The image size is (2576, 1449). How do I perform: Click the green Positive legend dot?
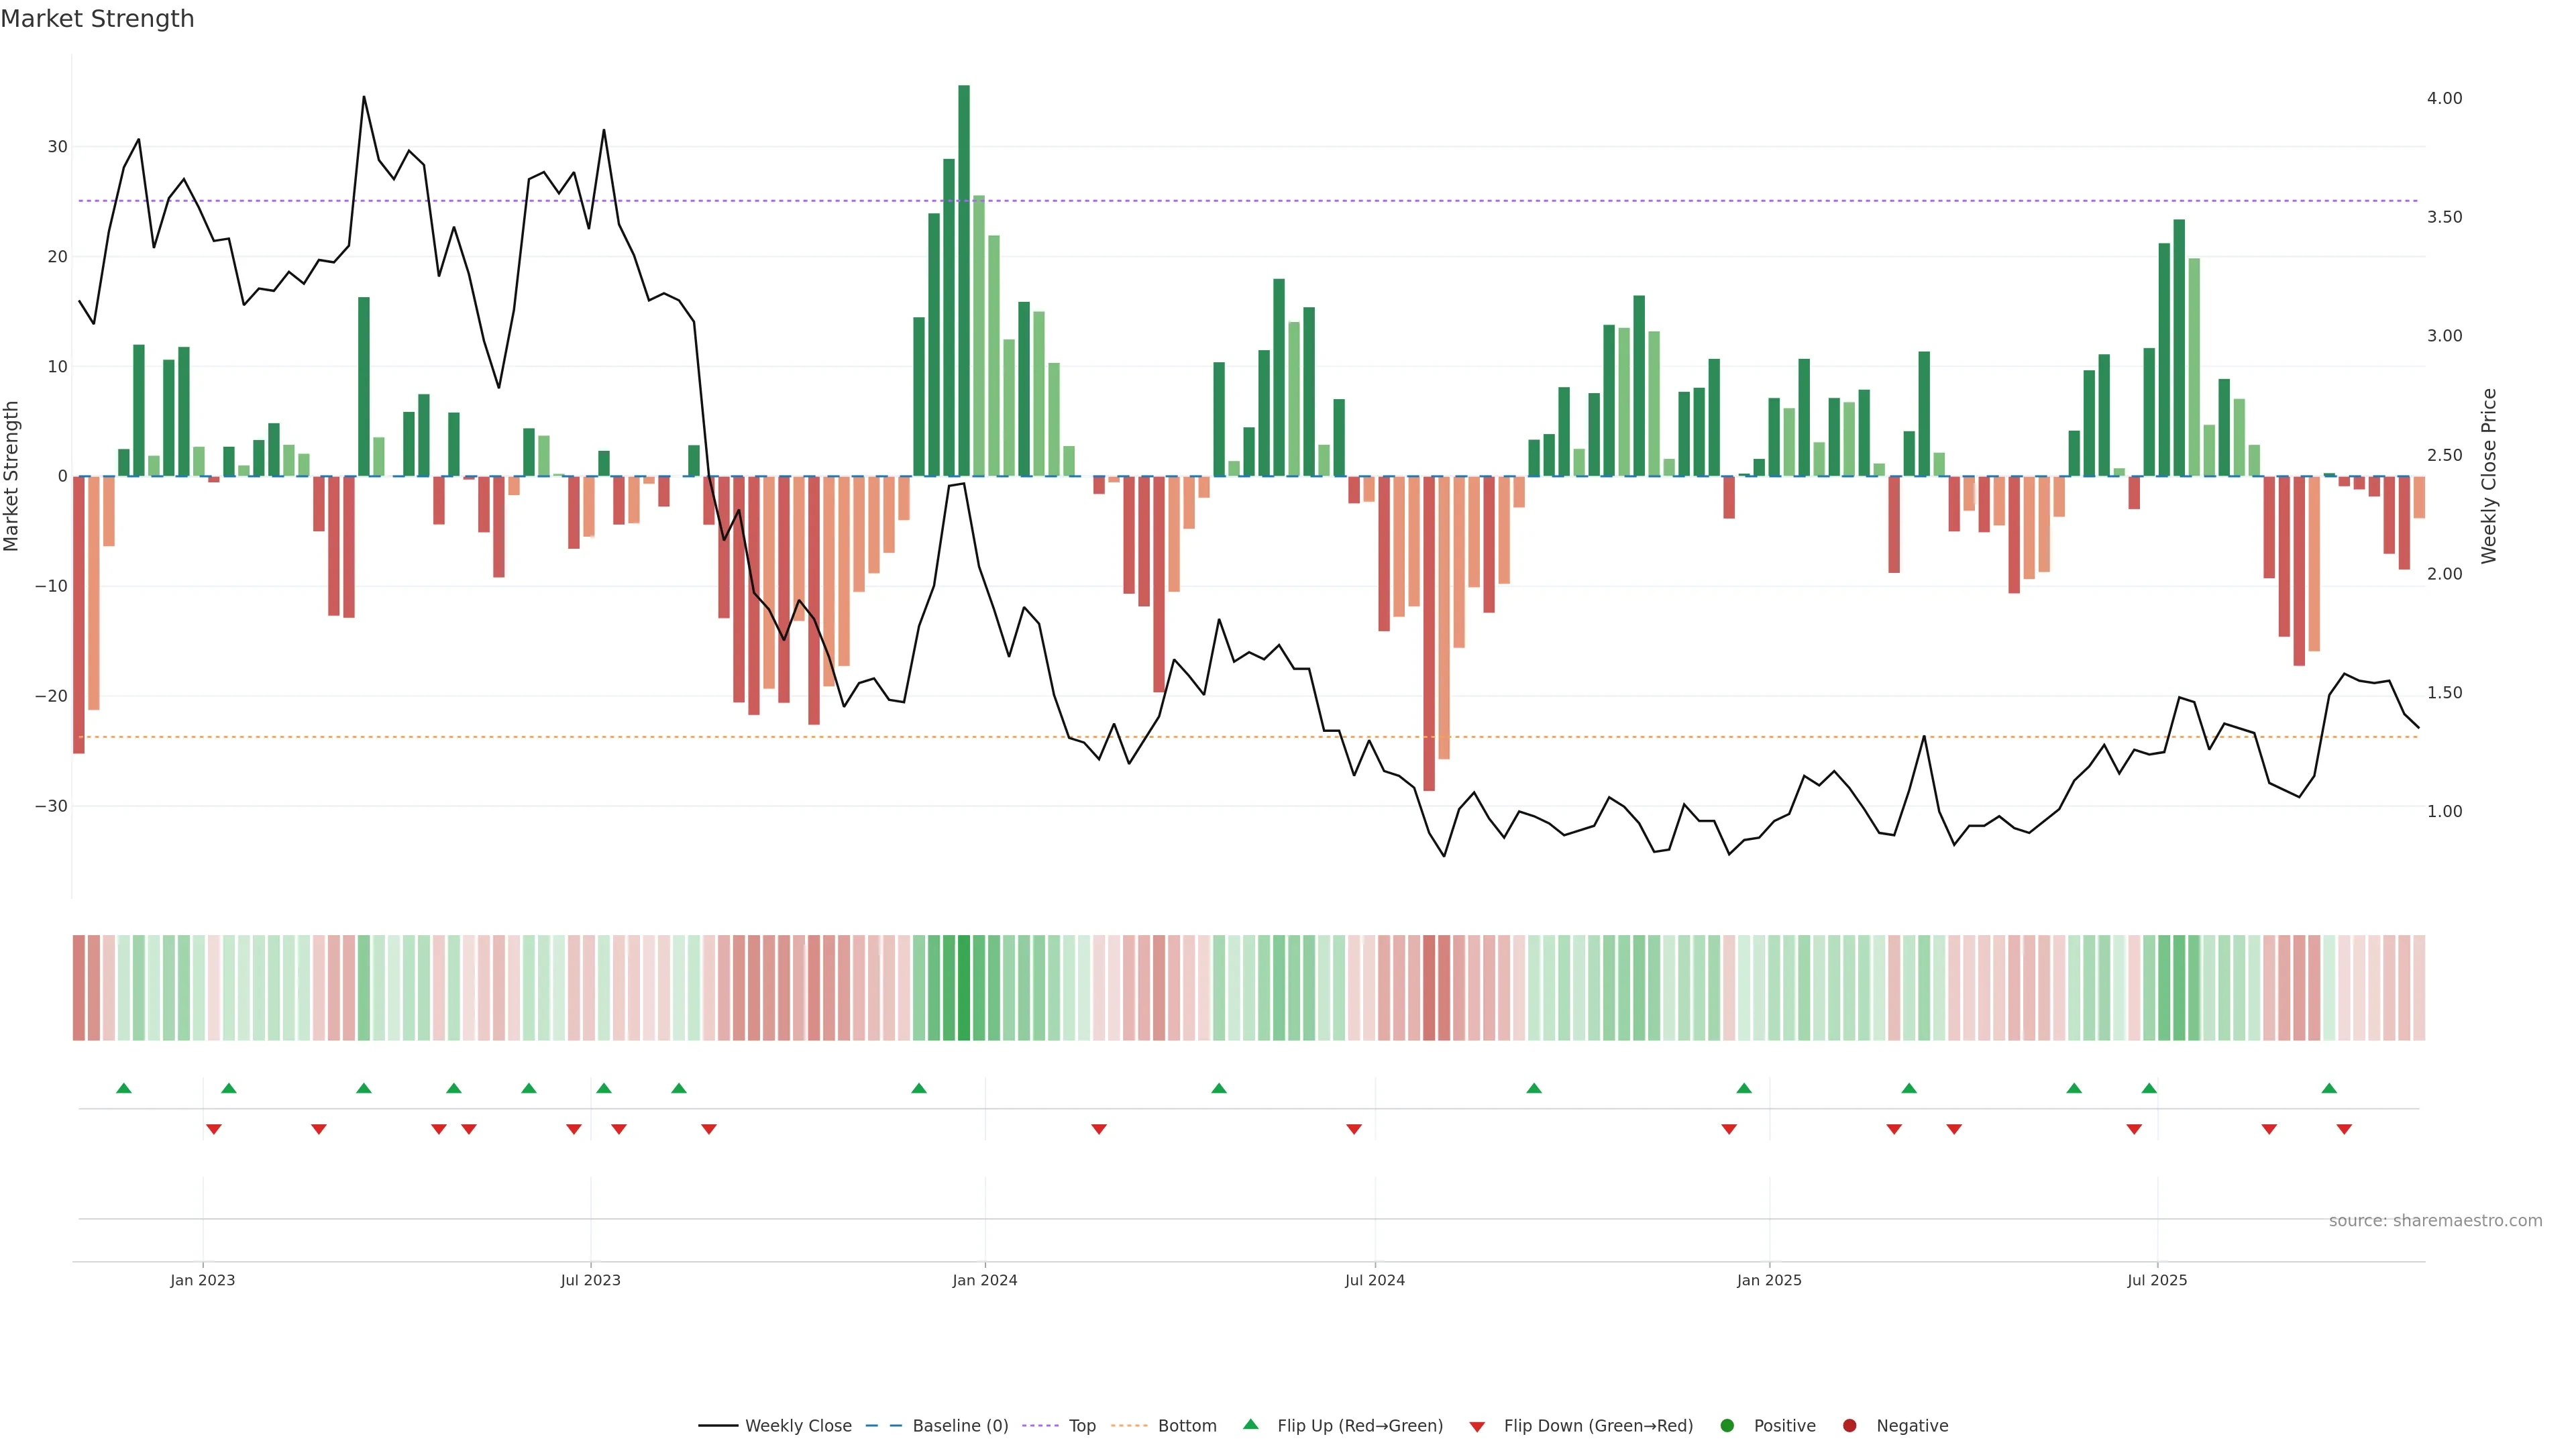[x=1727, y=1426]
